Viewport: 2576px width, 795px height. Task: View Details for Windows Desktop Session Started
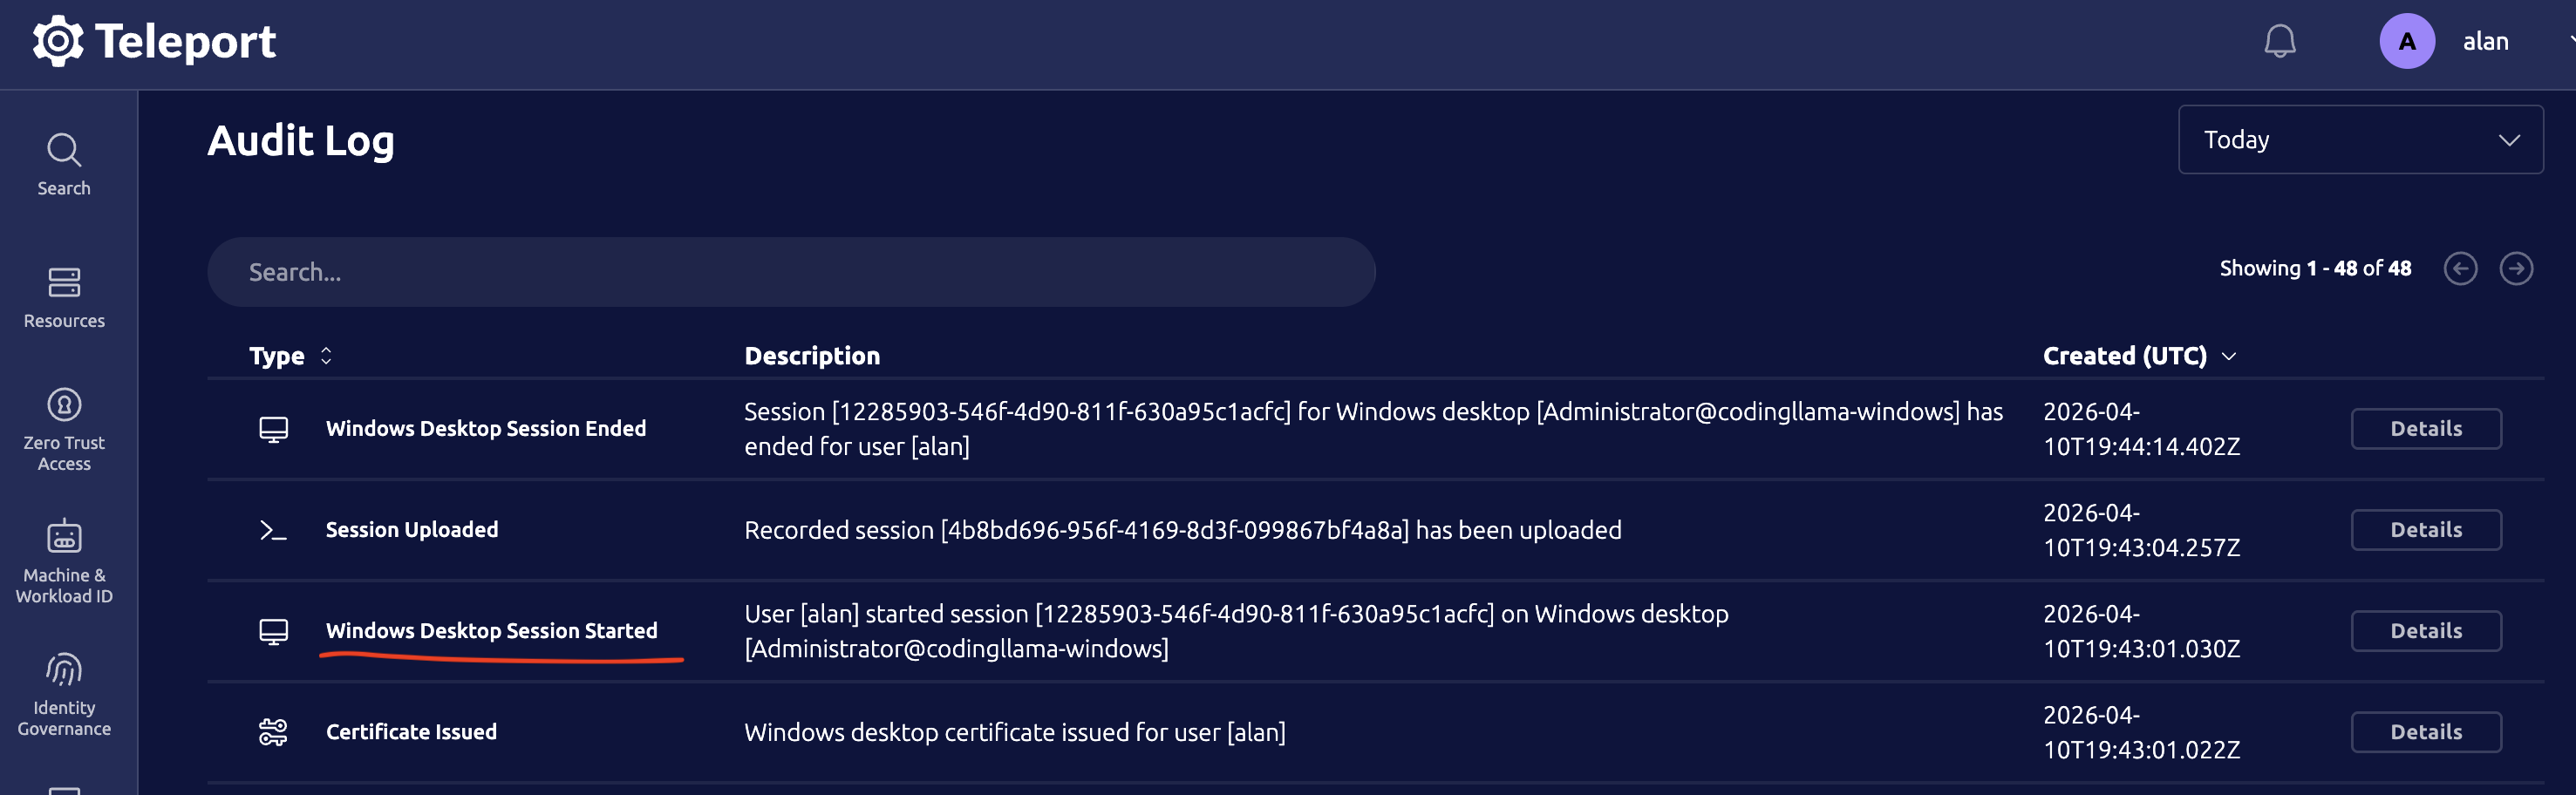[2425, 631]
